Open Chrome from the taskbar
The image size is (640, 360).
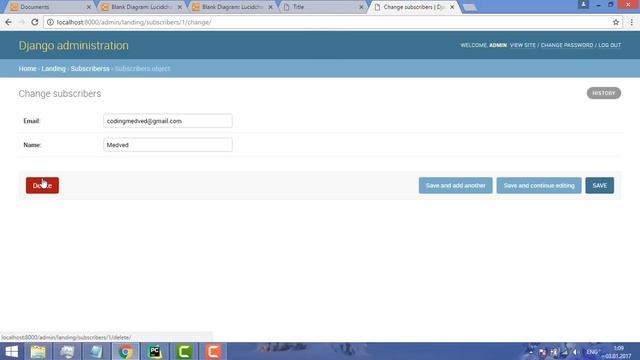[x=125, y=351]
